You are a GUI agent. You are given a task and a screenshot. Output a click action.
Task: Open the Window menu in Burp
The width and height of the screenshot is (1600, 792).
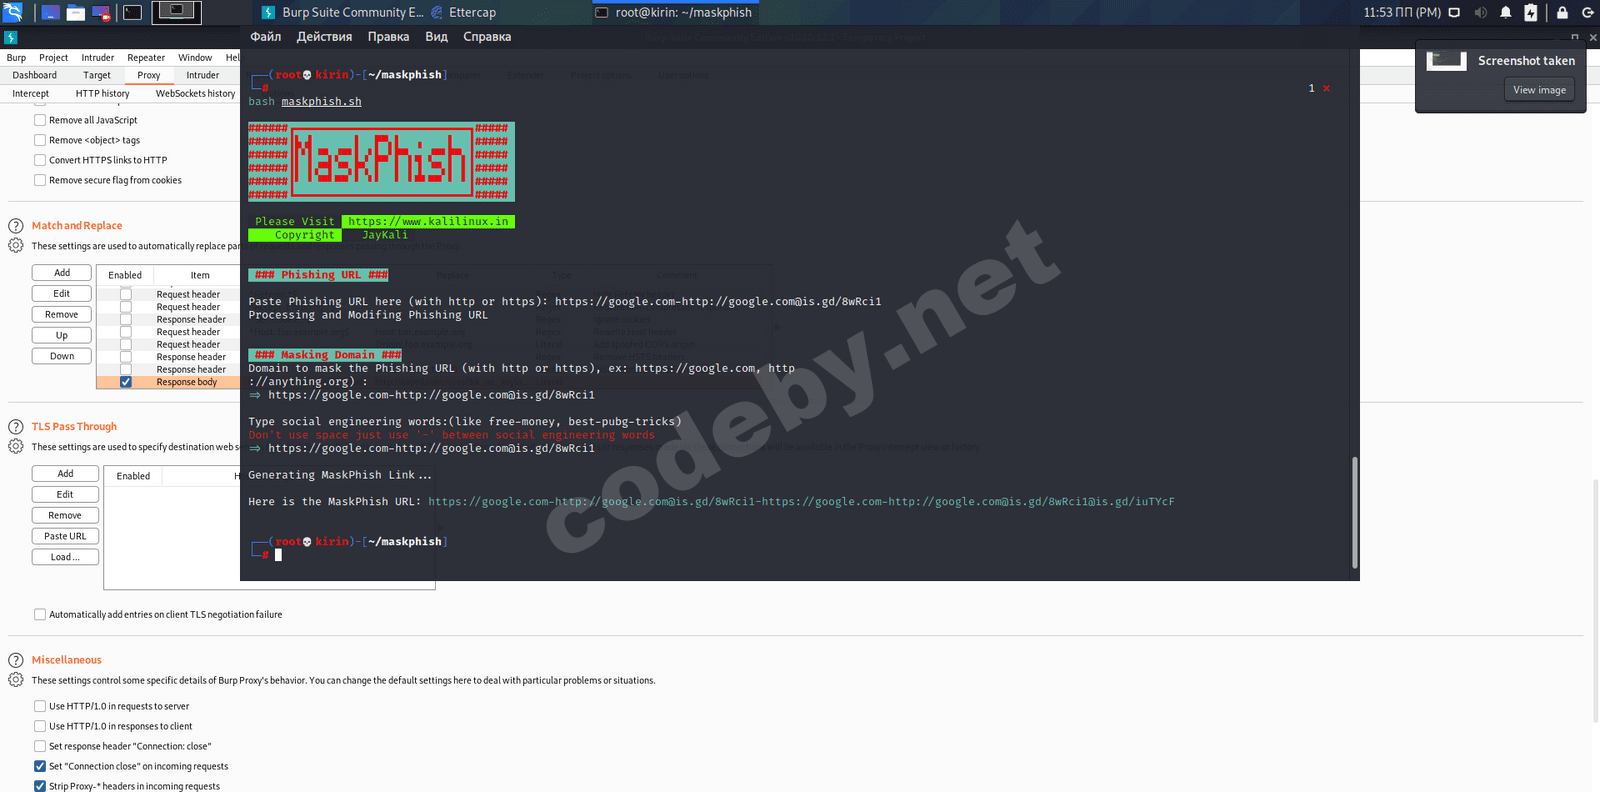[x=195, y=57]
